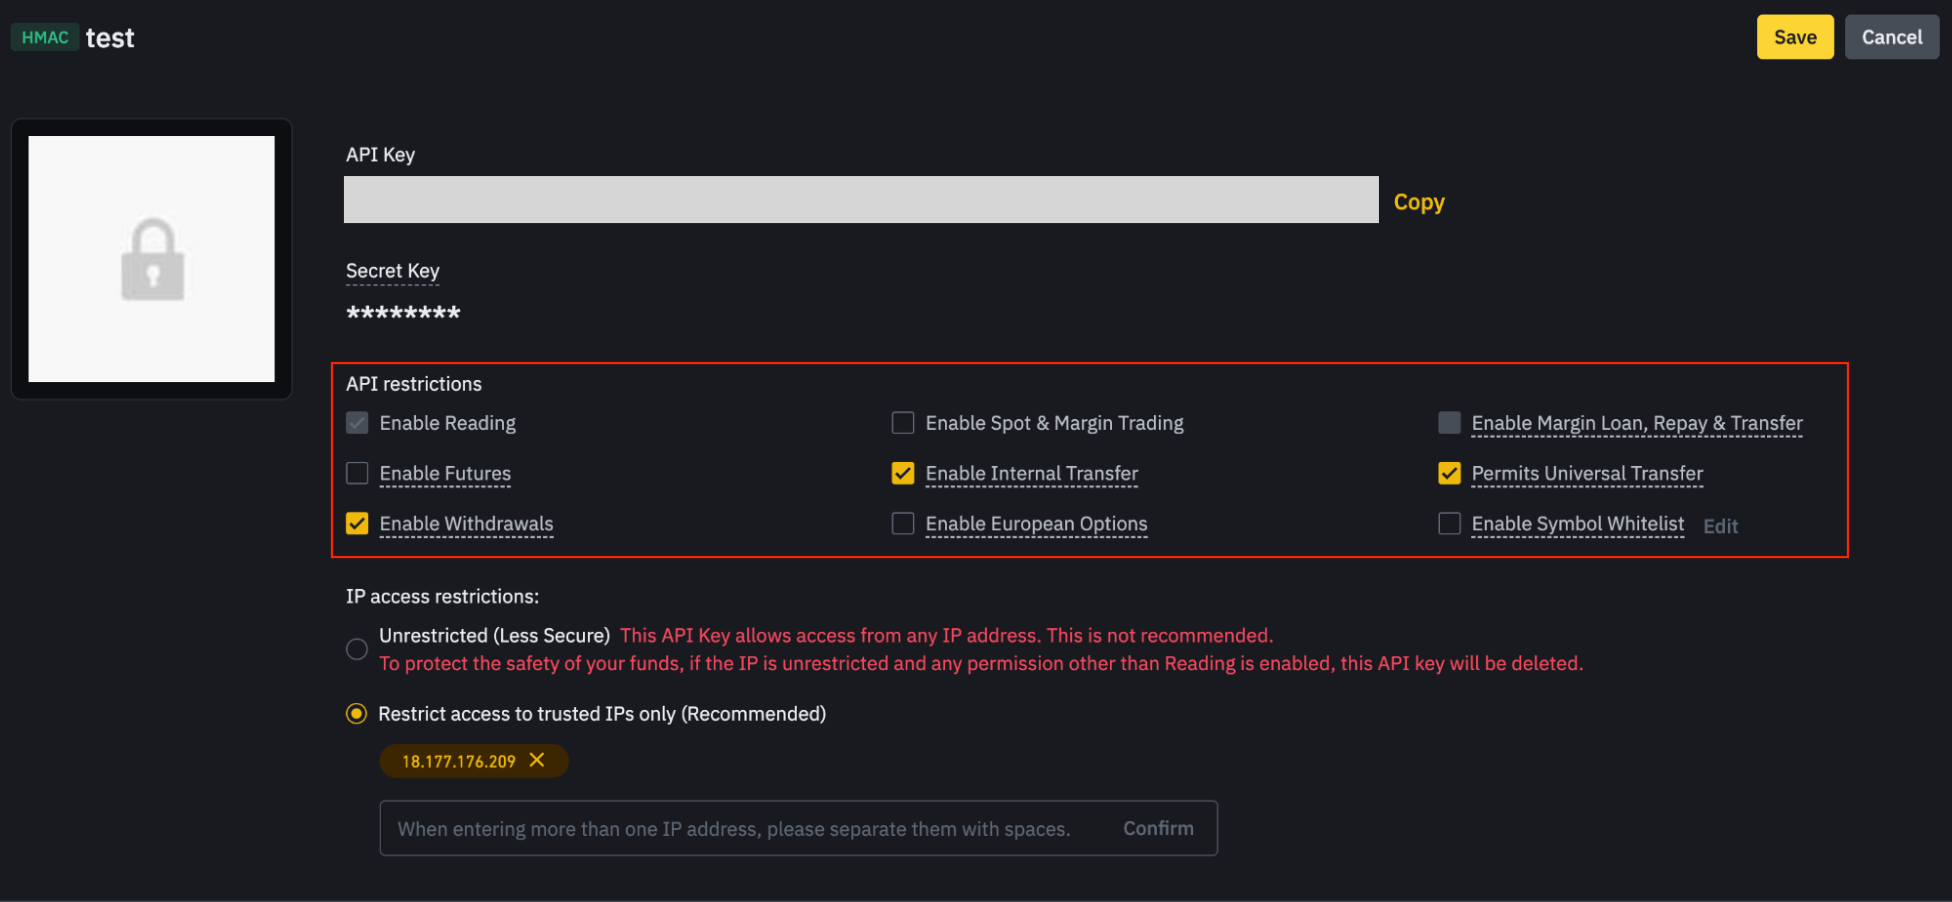Image resolution: width=1952 pixels, height=902 pixels.
Task: Save the API key settings
Action: (x=1794, y=36)
